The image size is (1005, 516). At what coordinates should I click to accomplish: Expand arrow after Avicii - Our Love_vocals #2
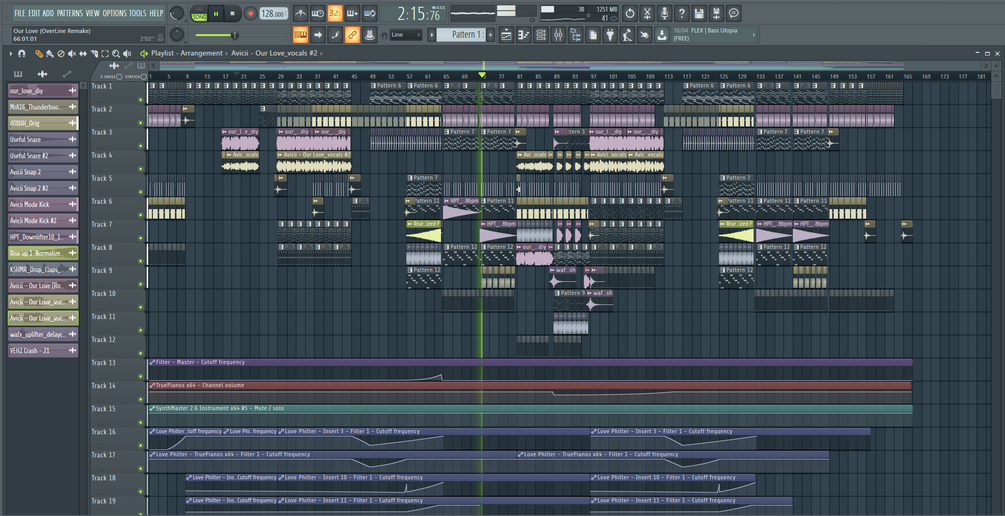point(321,54)
